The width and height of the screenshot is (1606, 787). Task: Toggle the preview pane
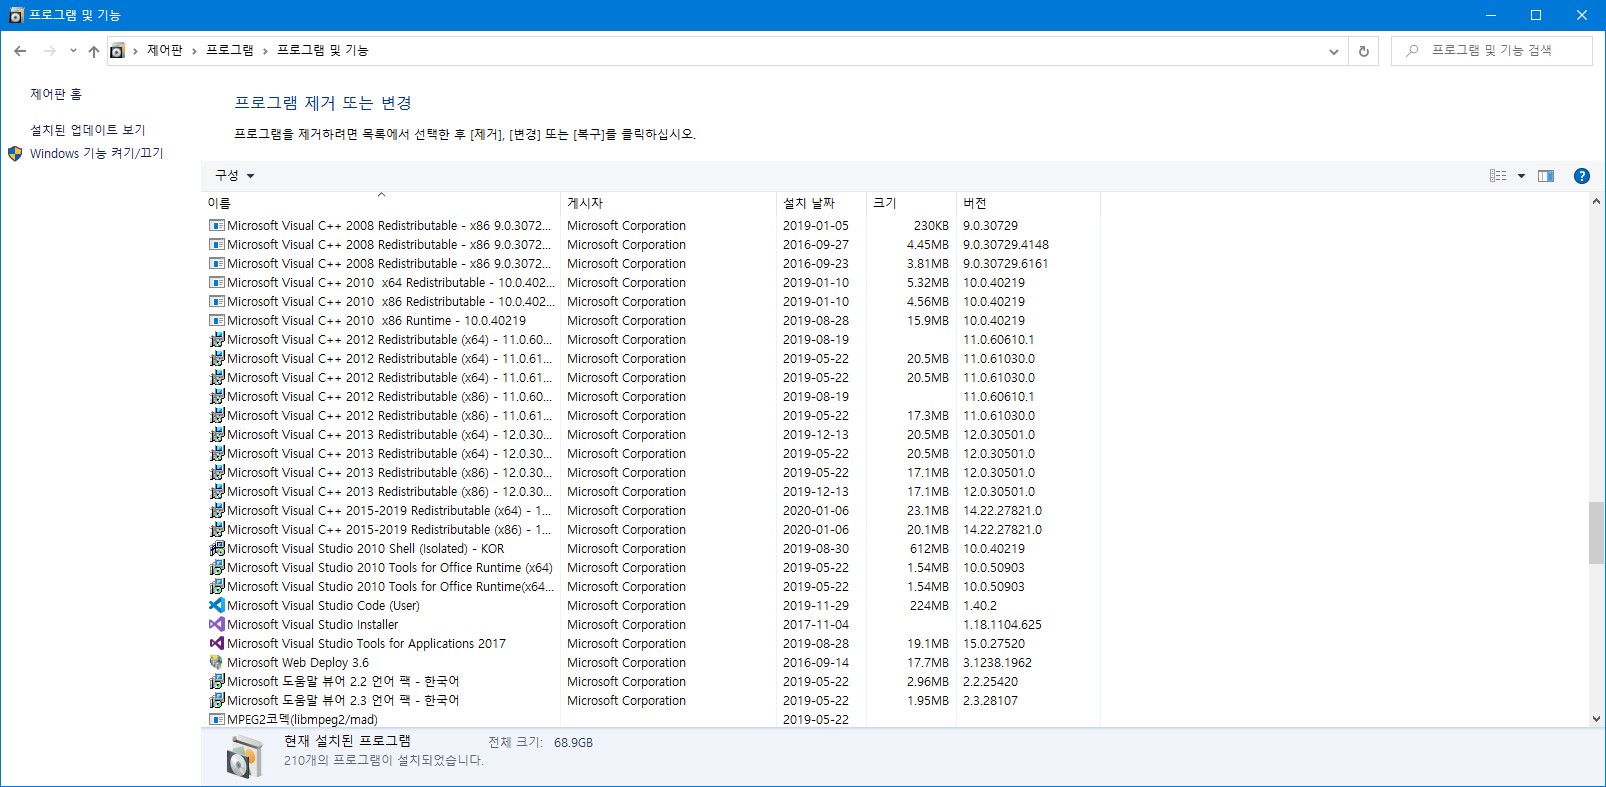[x=1546, y=176]
